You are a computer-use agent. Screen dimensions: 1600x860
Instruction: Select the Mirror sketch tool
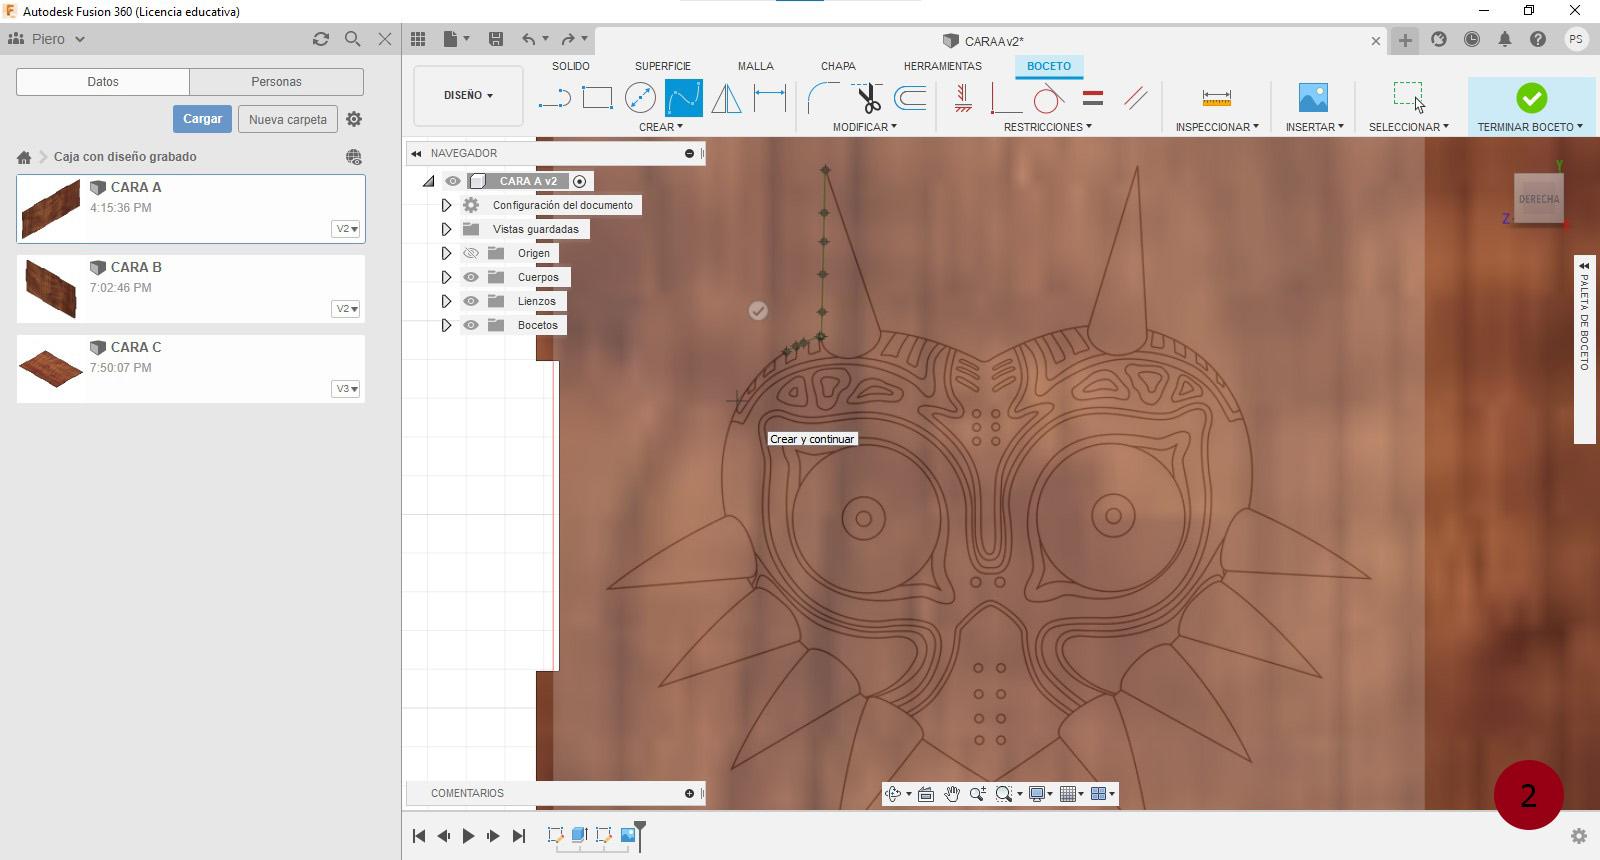pyautogui.click(x=726, y=98)
